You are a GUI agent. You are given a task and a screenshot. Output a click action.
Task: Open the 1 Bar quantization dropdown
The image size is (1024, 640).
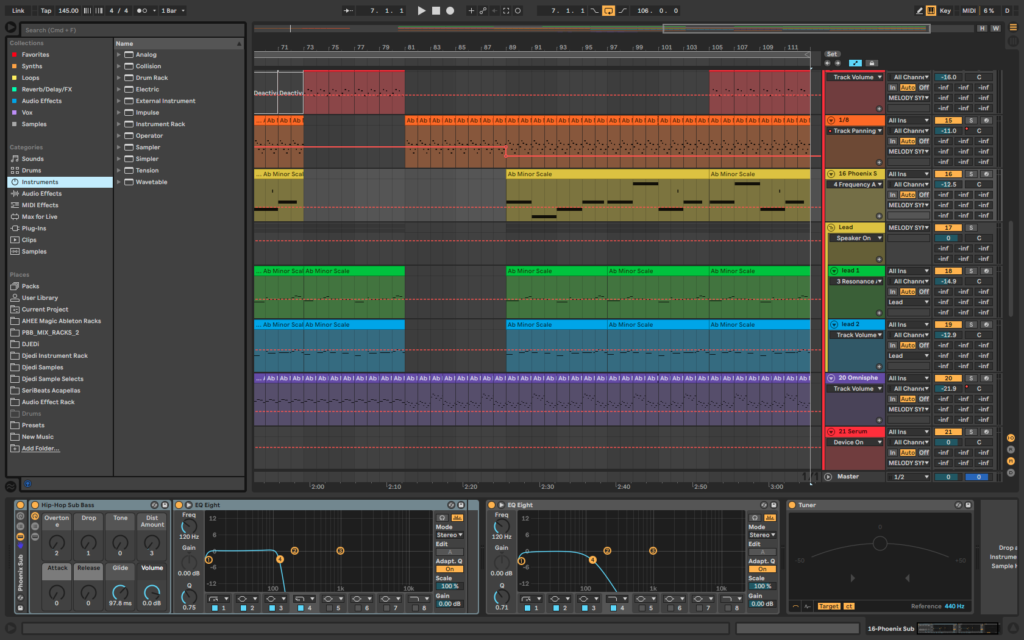[173, 10]
